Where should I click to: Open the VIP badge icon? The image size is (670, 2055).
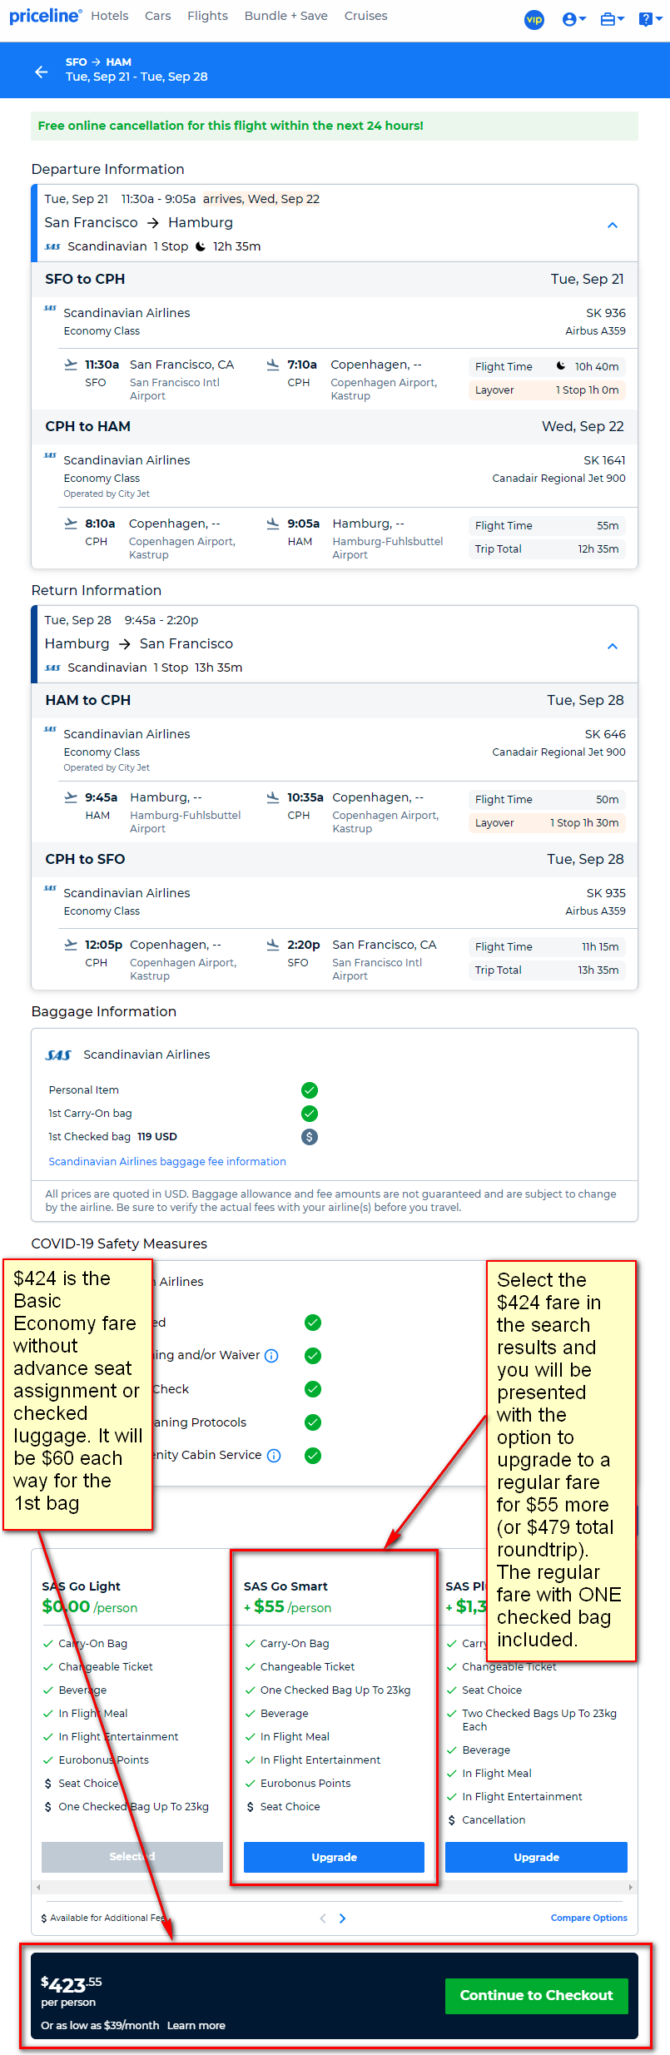coord(535,19)
